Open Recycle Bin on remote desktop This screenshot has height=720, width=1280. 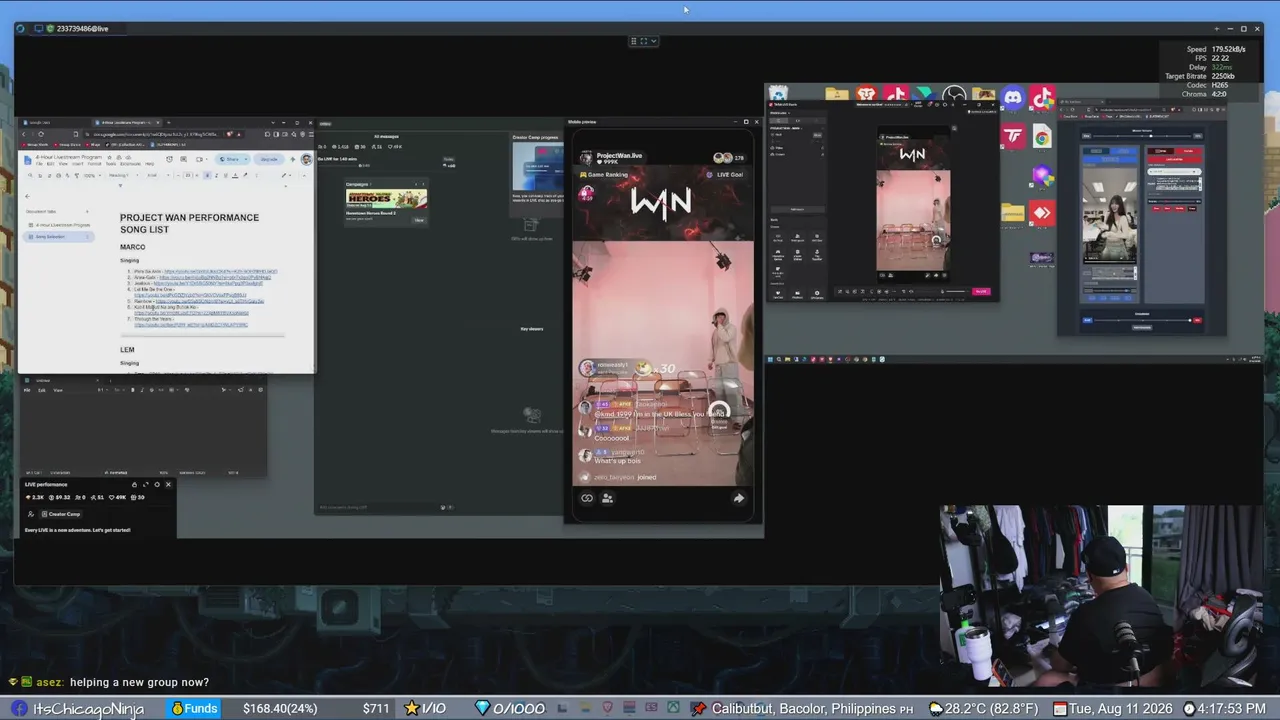point(778,94)
